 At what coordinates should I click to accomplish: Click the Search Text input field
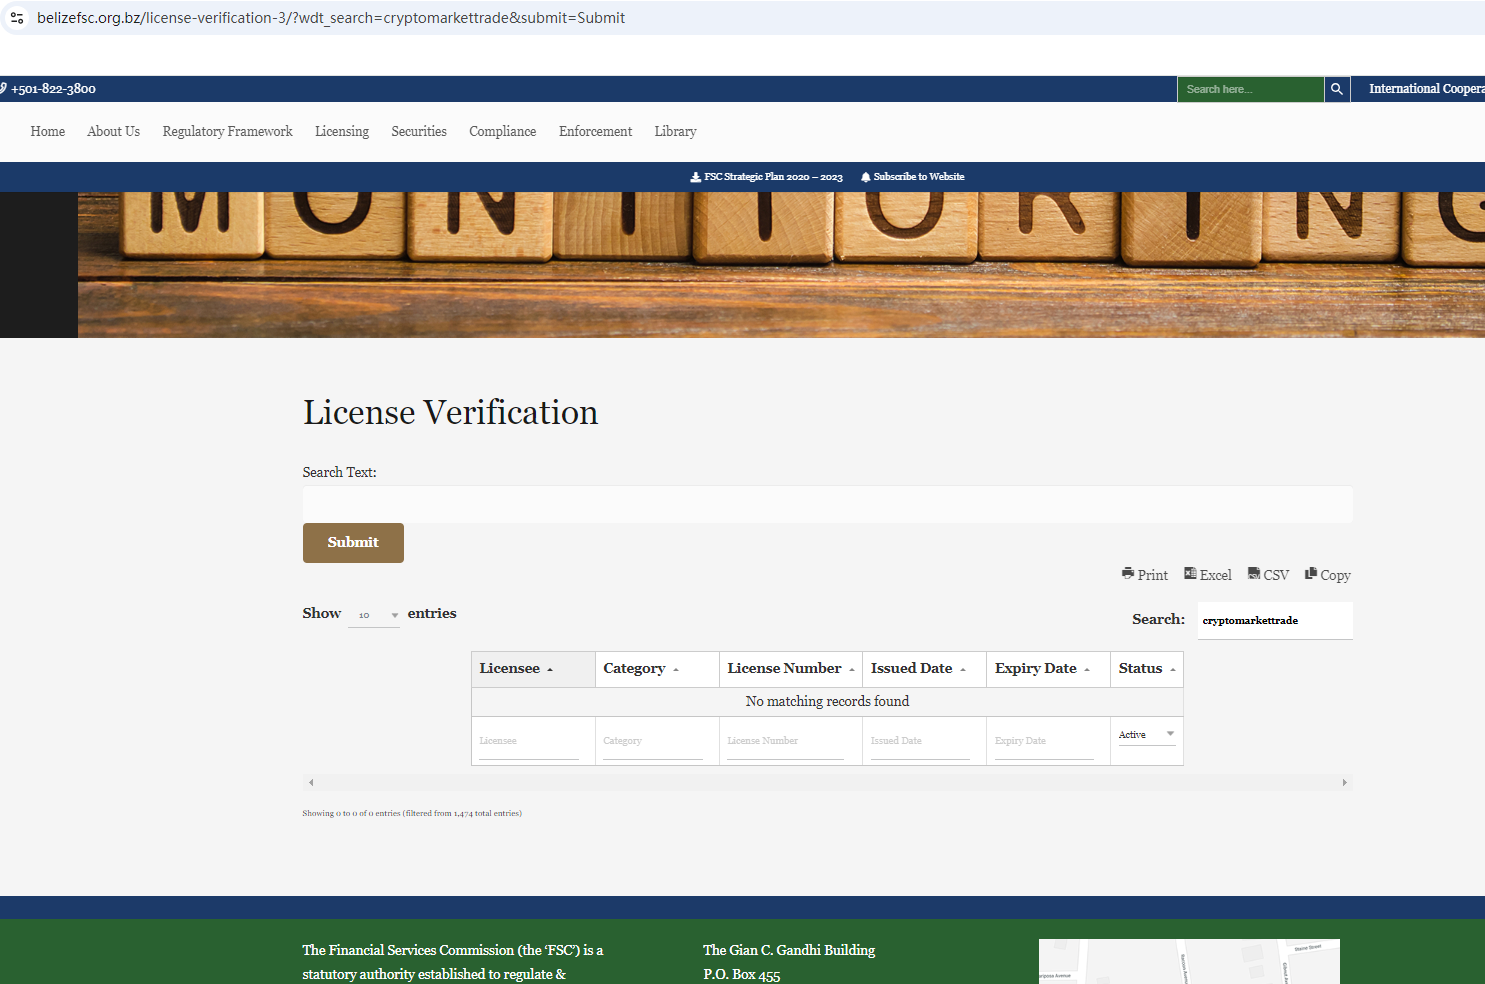pos(827,504)
